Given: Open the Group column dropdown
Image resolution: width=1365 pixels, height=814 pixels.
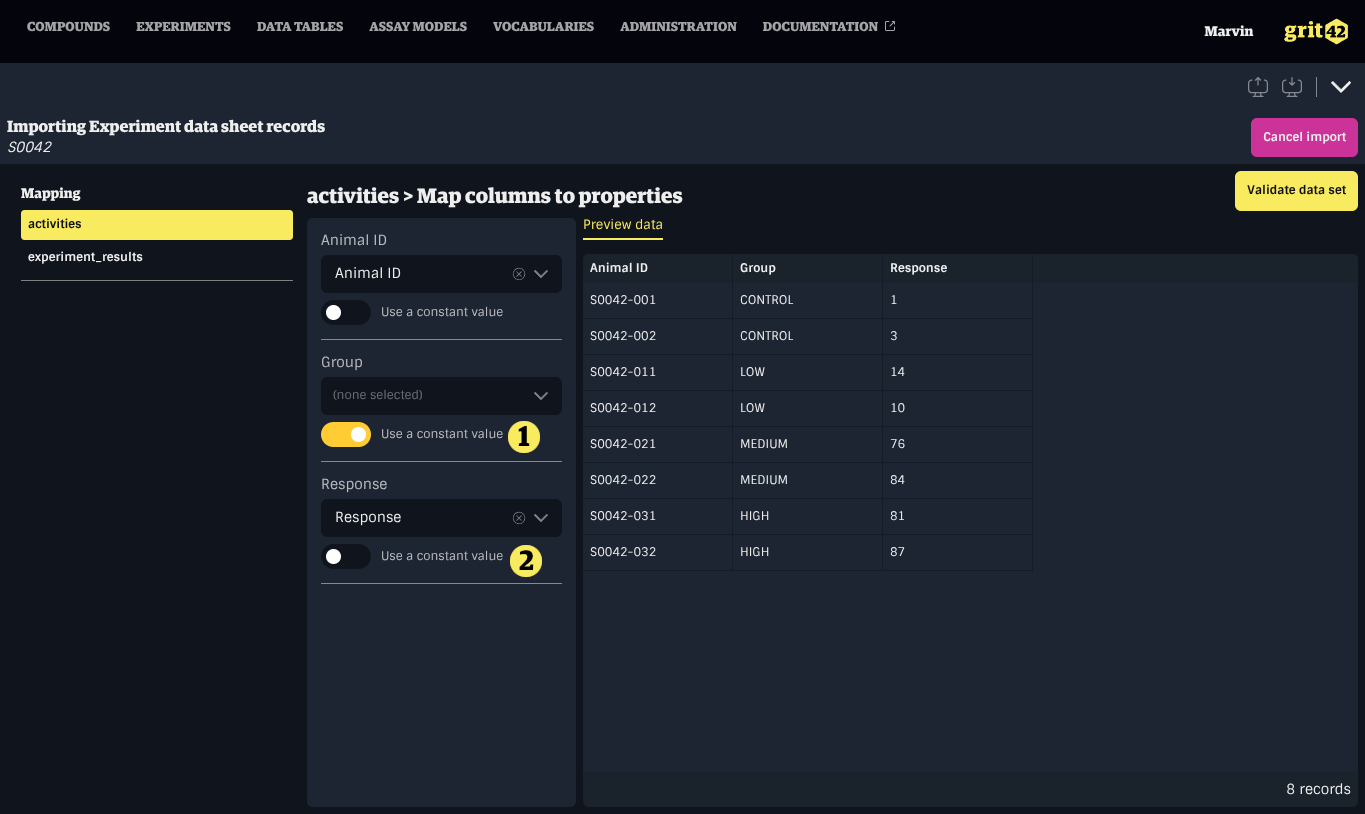Looking at the screenshot, I should [x=441, y=395].
